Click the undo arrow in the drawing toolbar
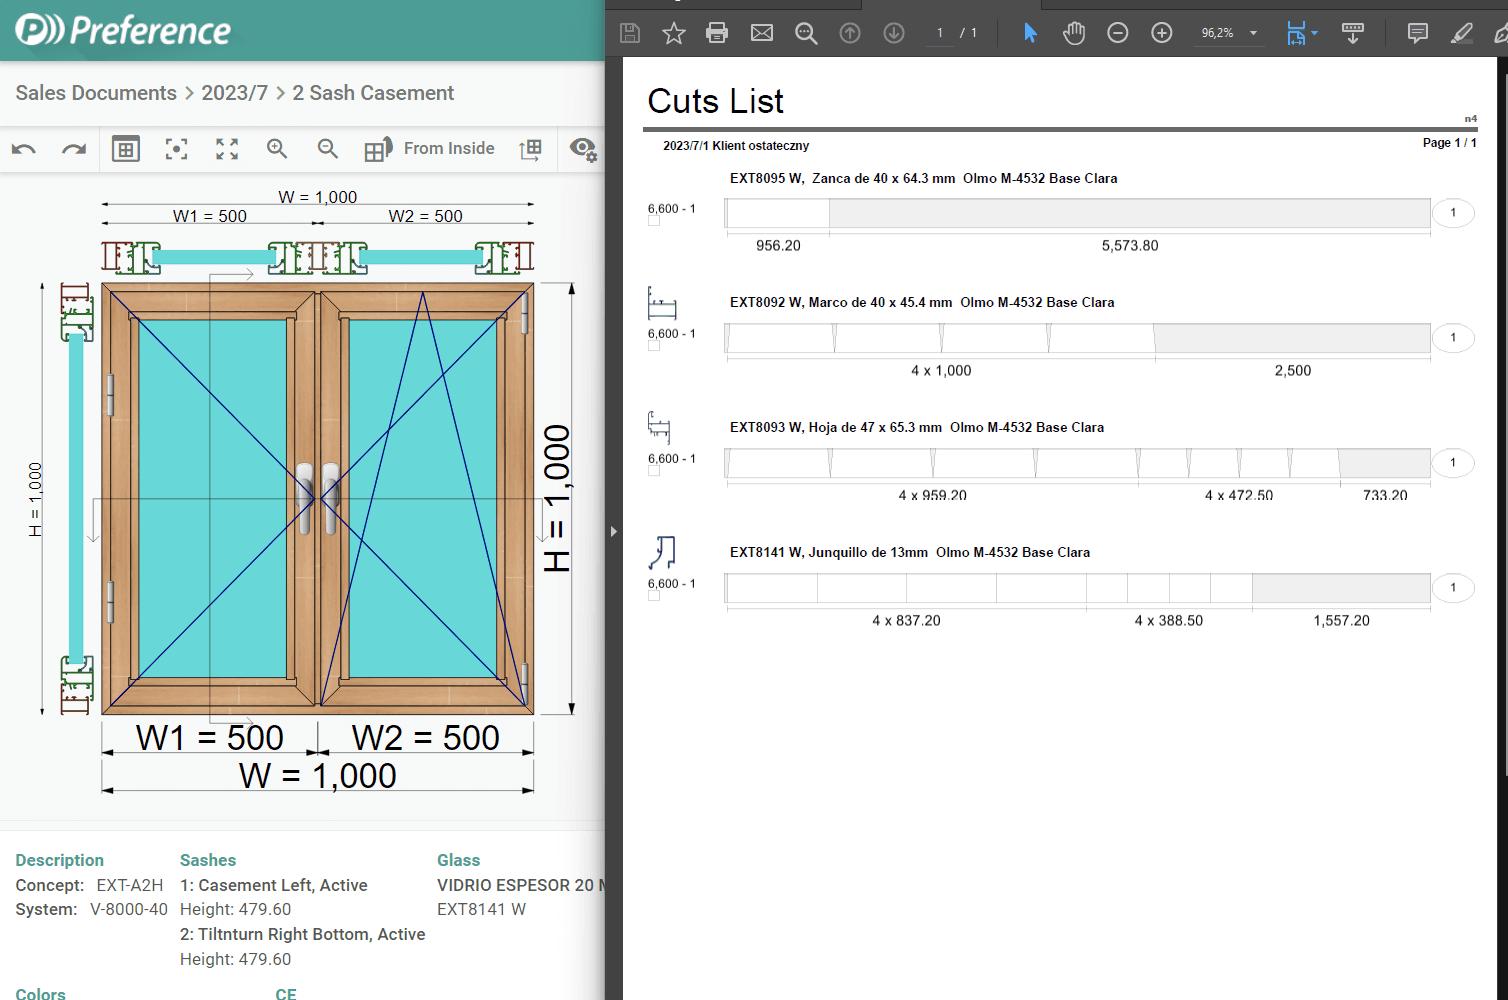This screenshot has height=1000, width=1508. (24, 149)
